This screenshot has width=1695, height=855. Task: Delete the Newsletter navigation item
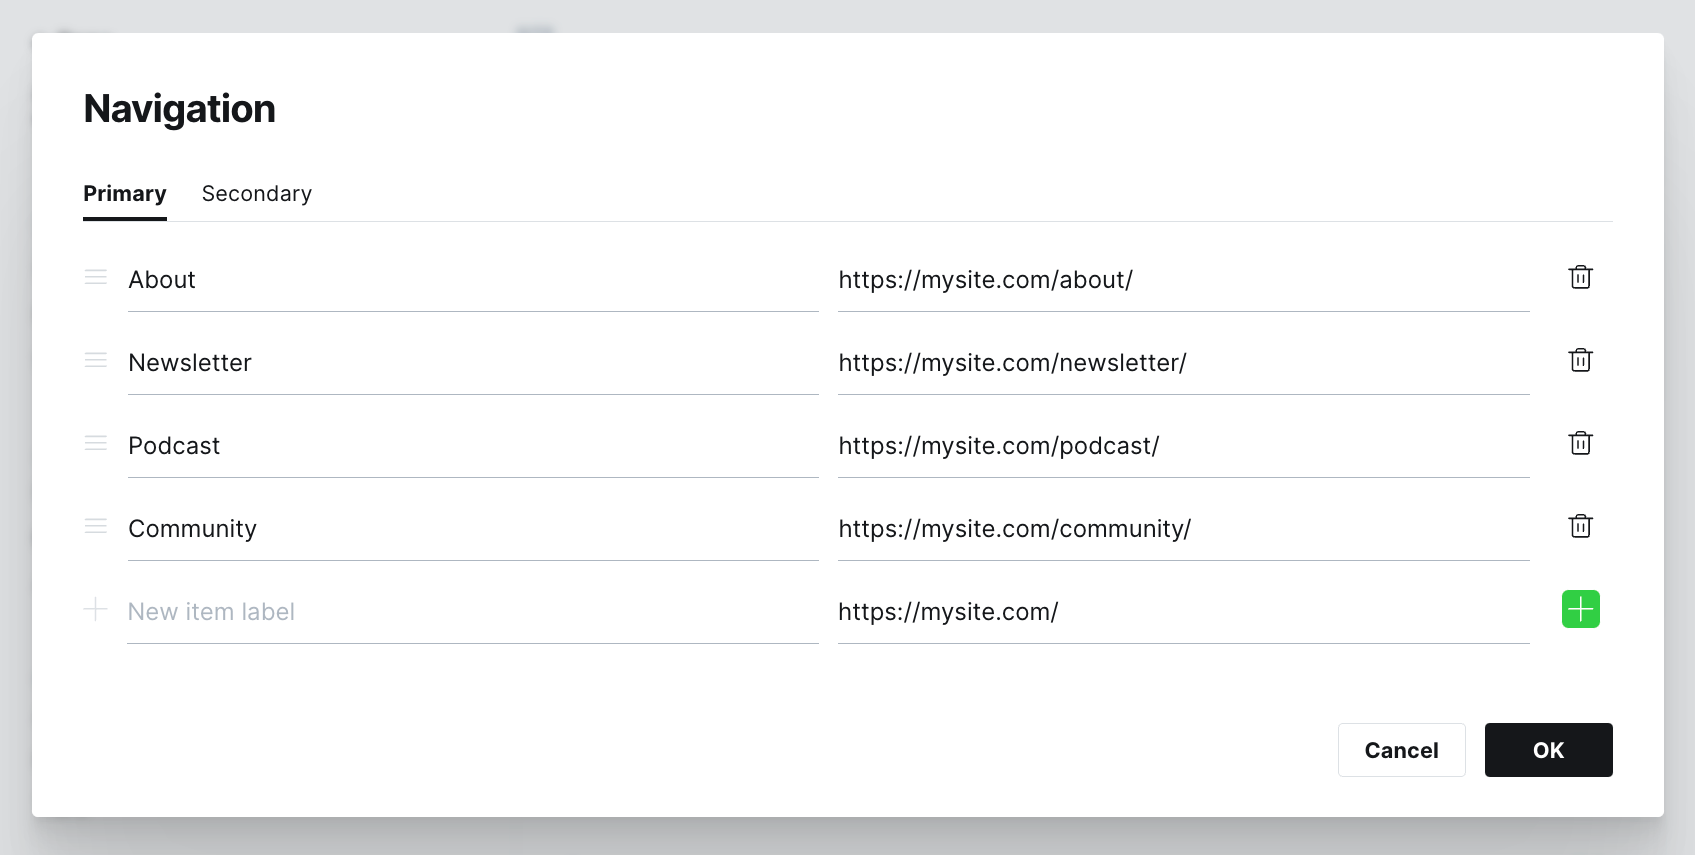click(x=1580, y=361)
